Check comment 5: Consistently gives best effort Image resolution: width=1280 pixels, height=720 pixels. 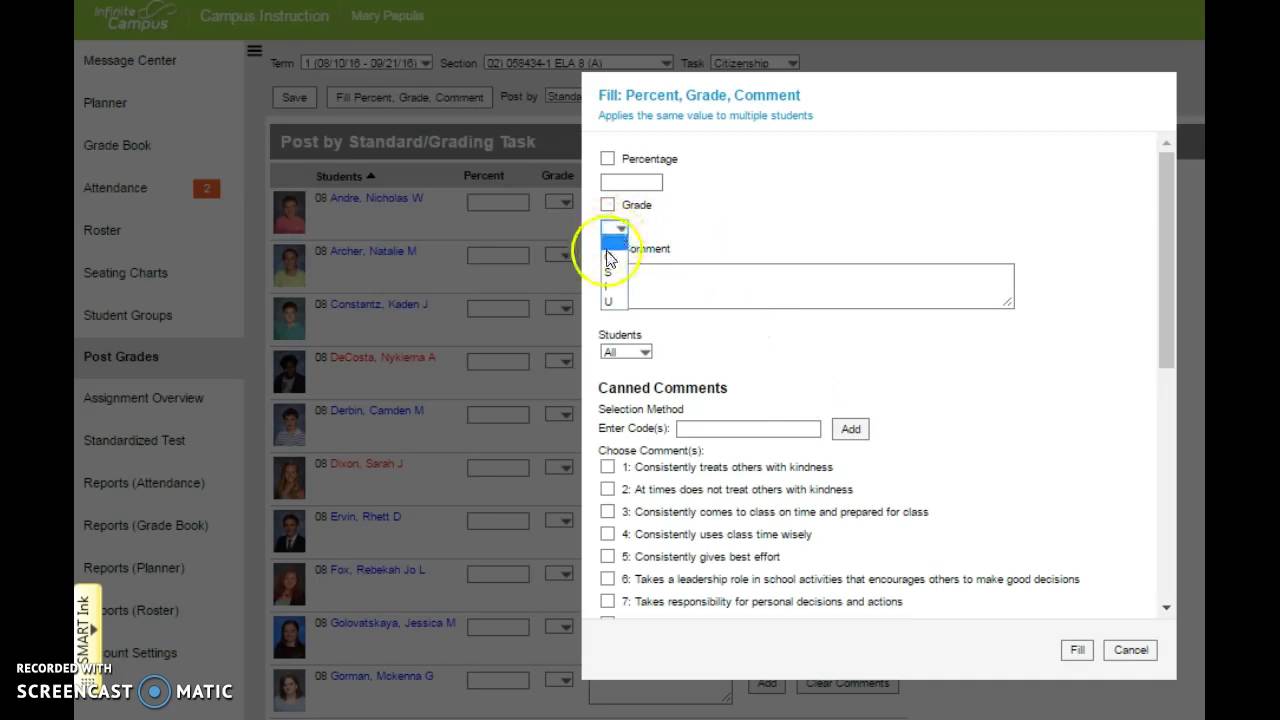click(607, 556)
